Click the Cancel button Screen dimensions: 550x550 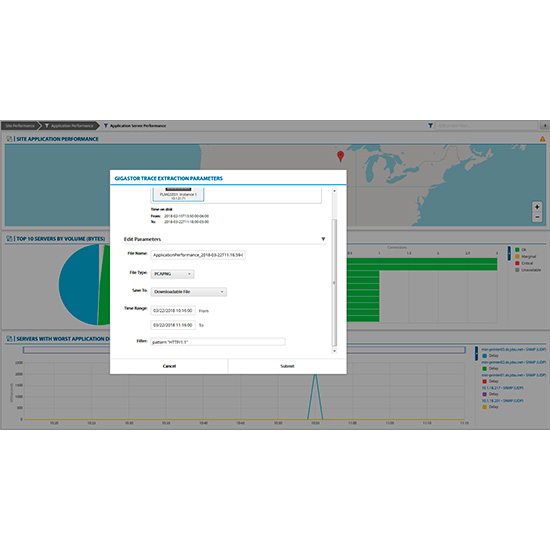tap(169, 366)
